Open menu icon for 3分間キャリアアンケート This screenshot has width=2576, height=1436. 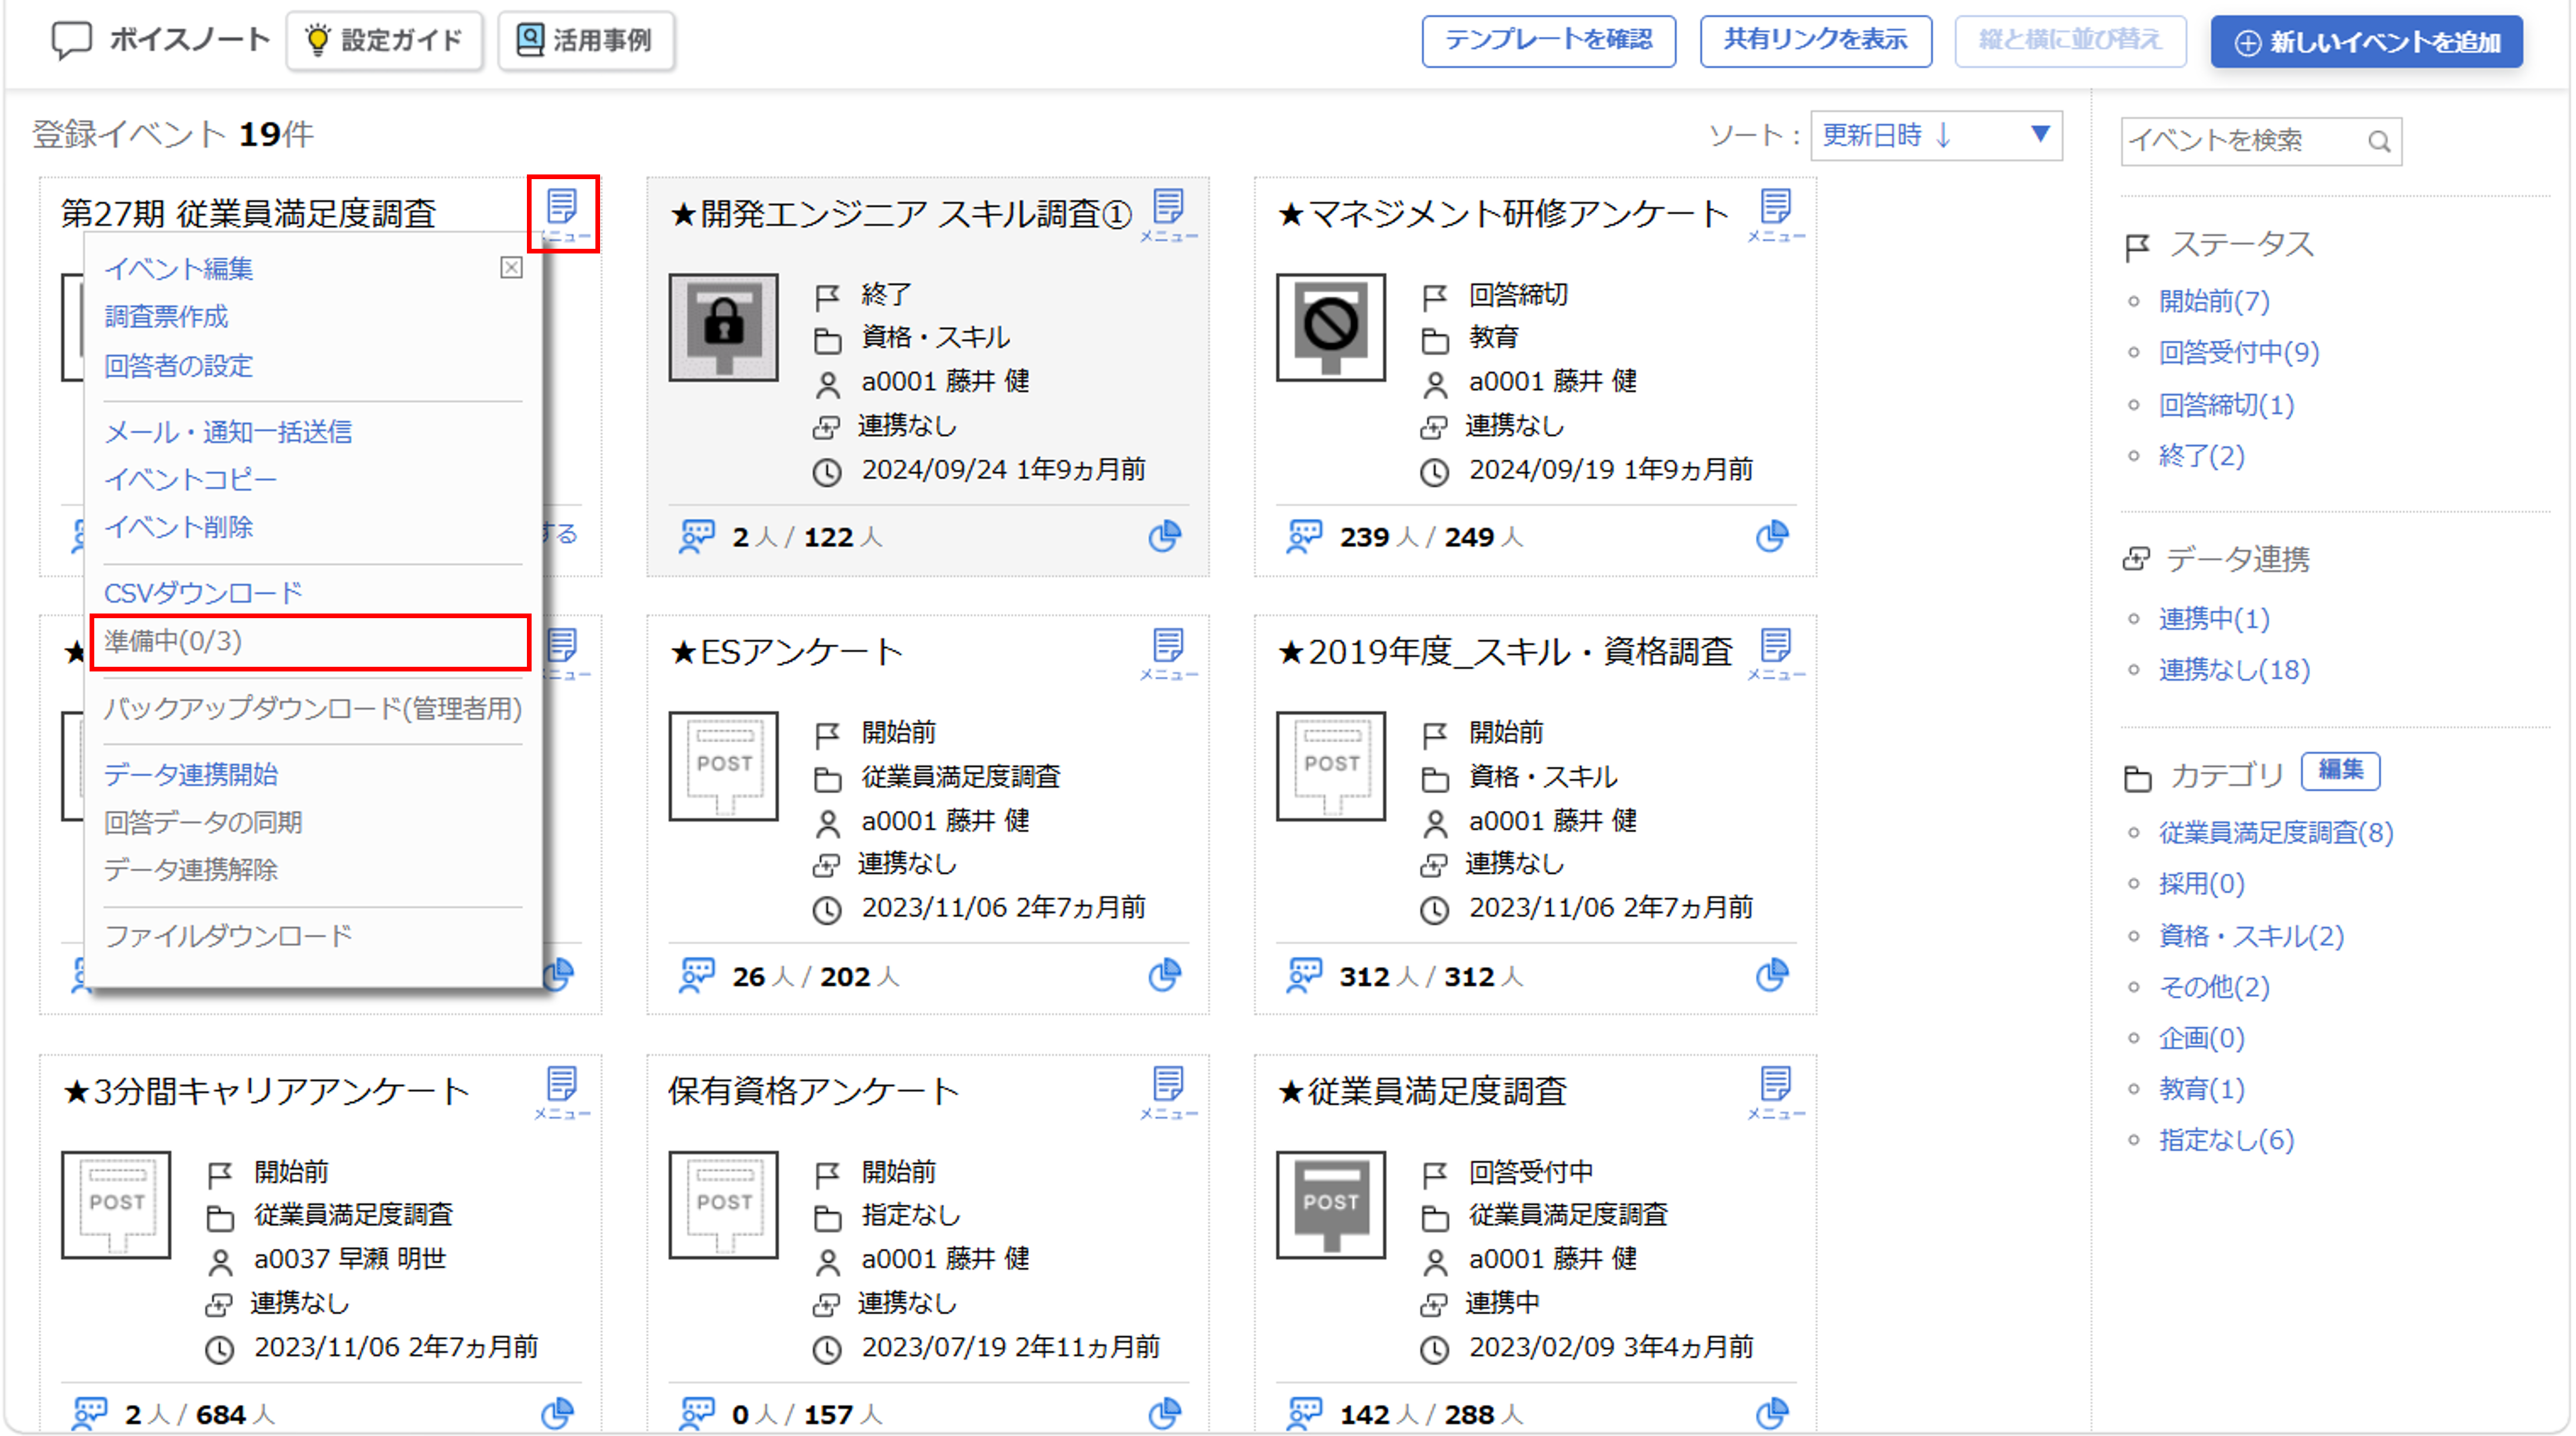tap(562, 1092)
